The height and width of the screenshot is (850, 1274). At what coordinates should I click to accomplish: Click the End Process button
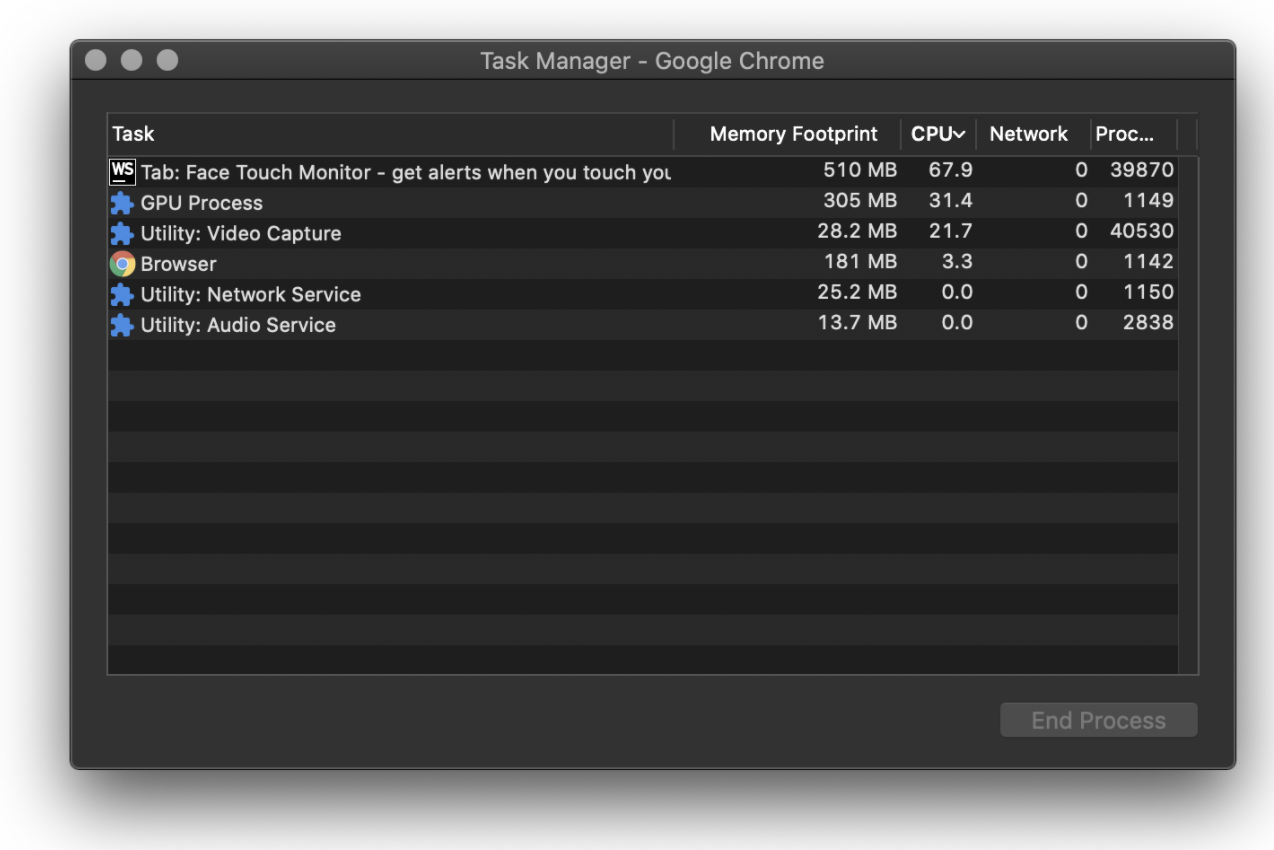click(1099, 720)
